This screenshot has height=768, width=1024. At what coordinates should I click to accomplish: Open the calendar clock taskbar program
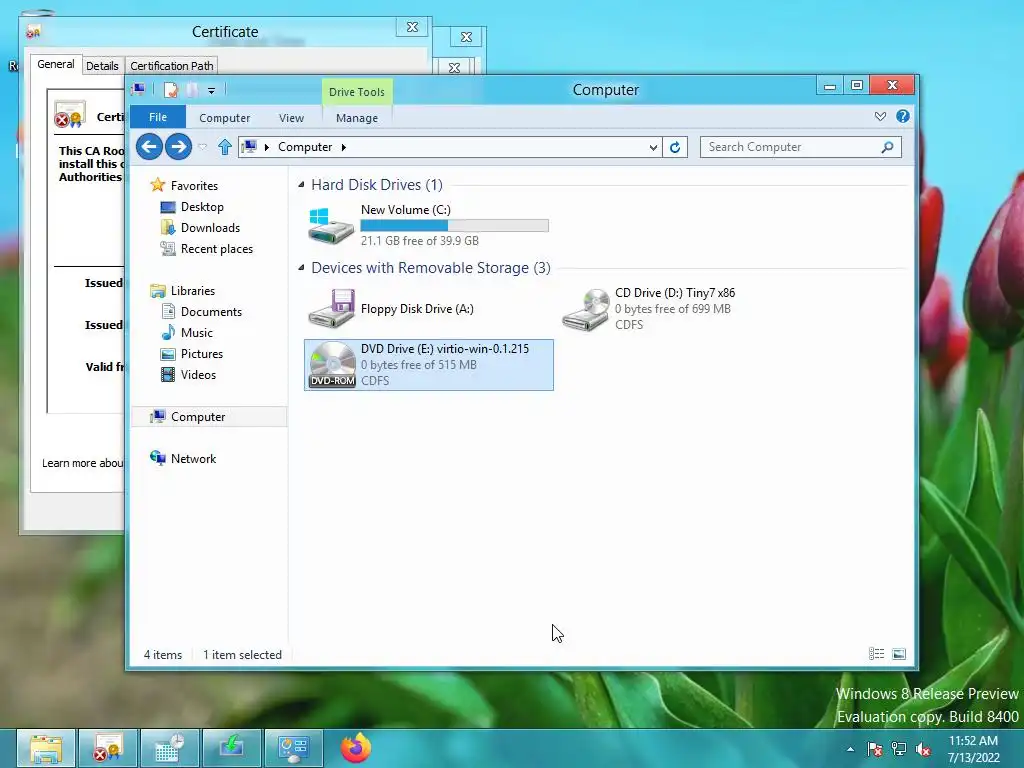click(169, 748)
